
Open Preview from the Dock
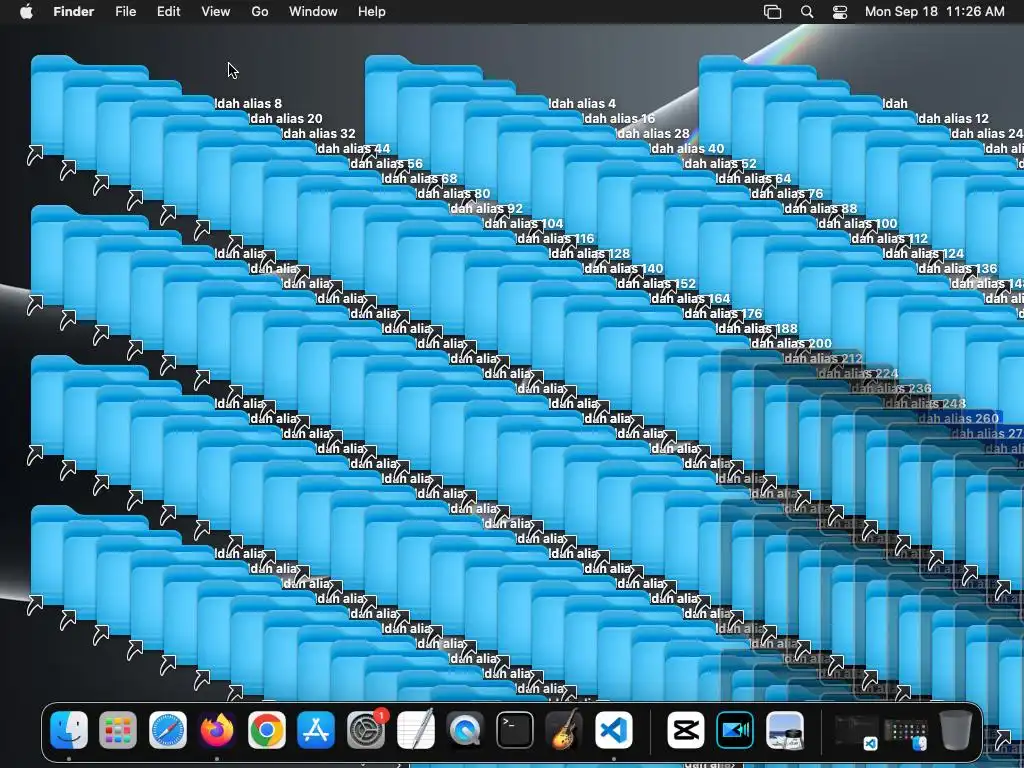785,729
